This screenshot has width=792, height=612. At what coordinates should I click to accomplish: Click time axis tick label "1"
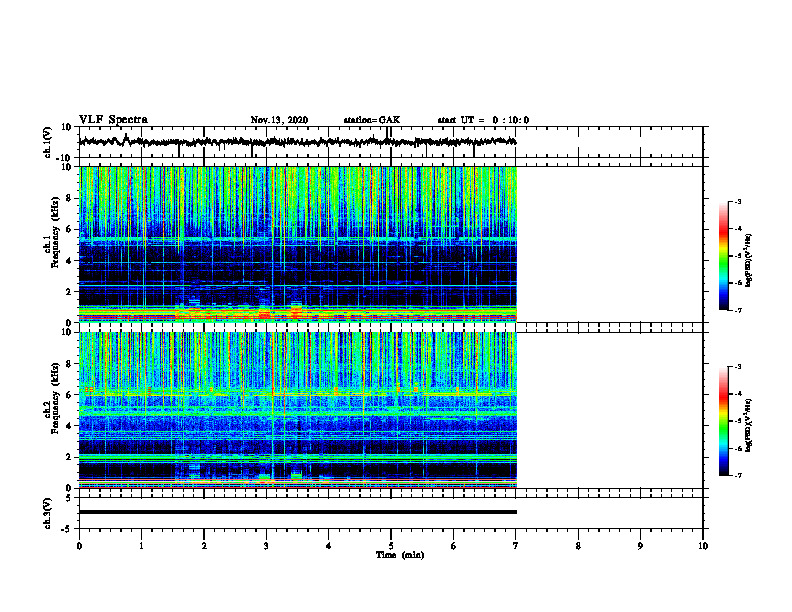(141, 546)
